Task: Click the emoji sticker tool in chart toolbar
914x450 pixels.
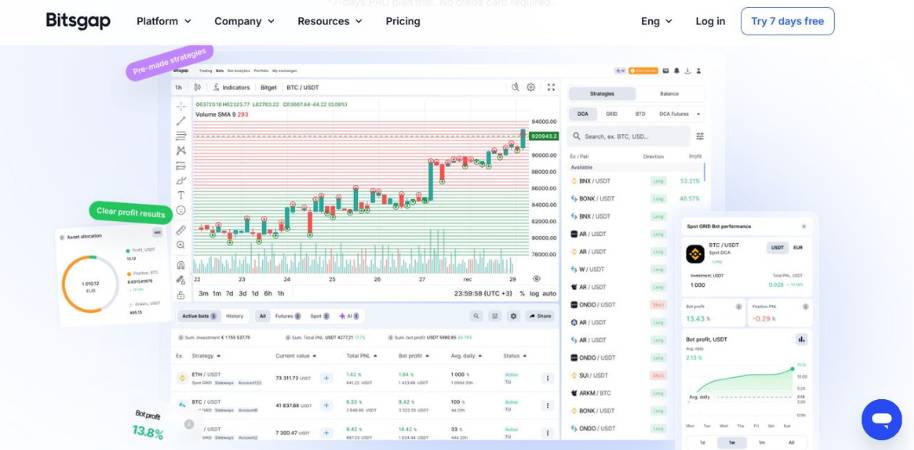Action: (x=181, y=211)
